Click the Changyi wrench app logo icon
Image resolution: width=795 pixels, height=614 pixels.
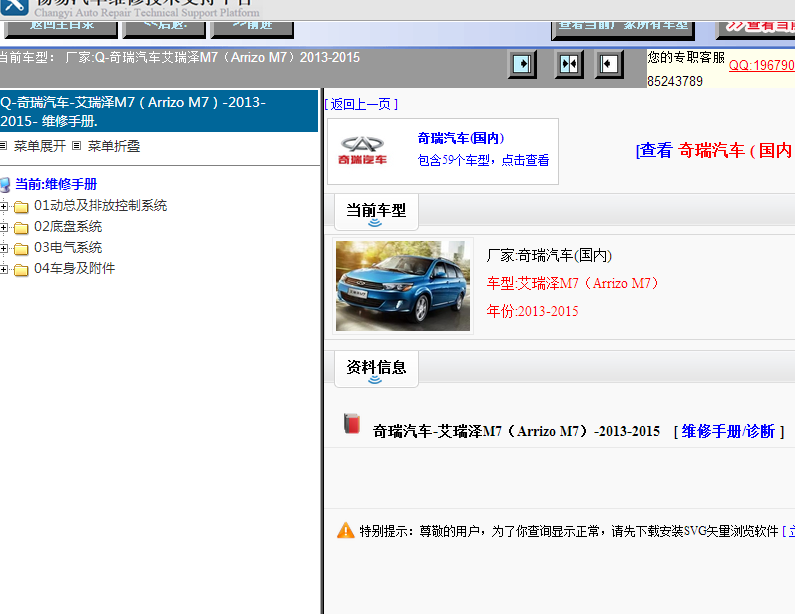pos(13,6)
